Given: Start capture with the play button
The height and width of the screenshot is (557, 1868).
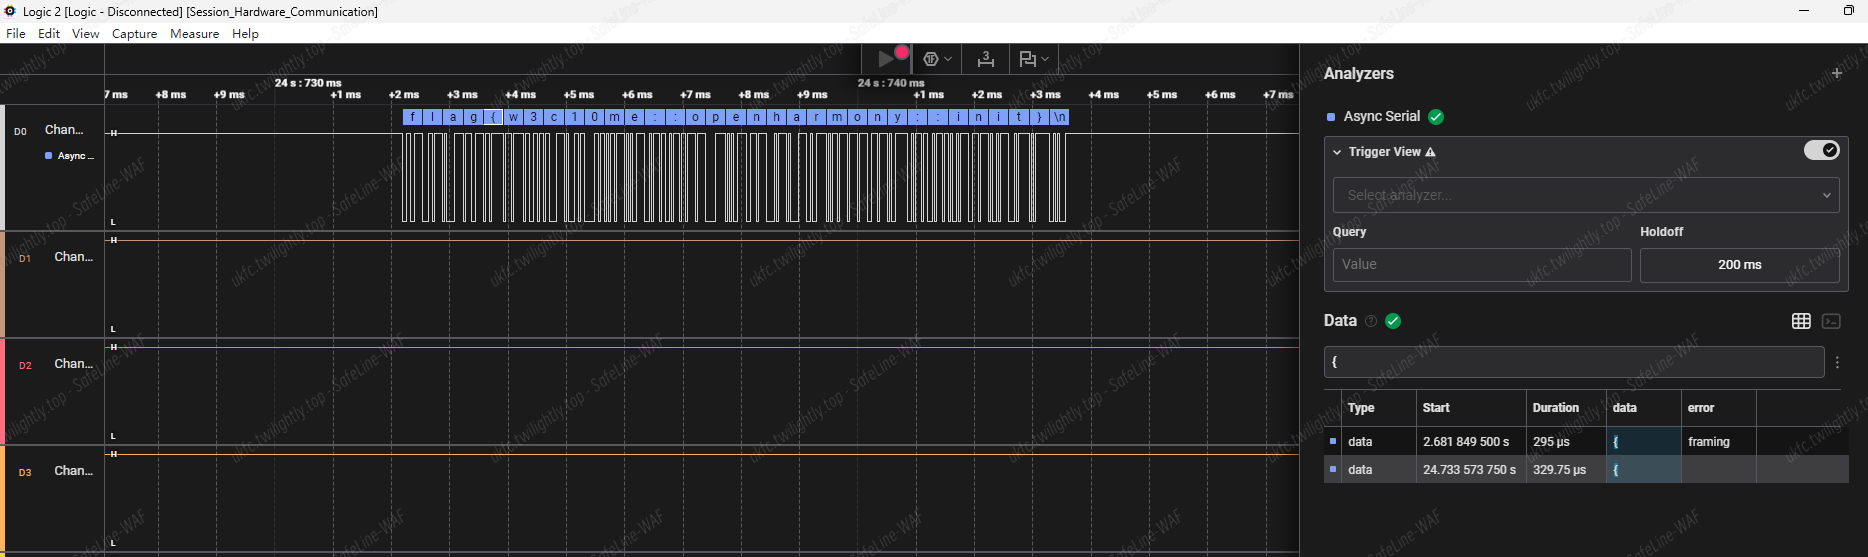Looking at the screenshot, I should [x=886, y=59].
